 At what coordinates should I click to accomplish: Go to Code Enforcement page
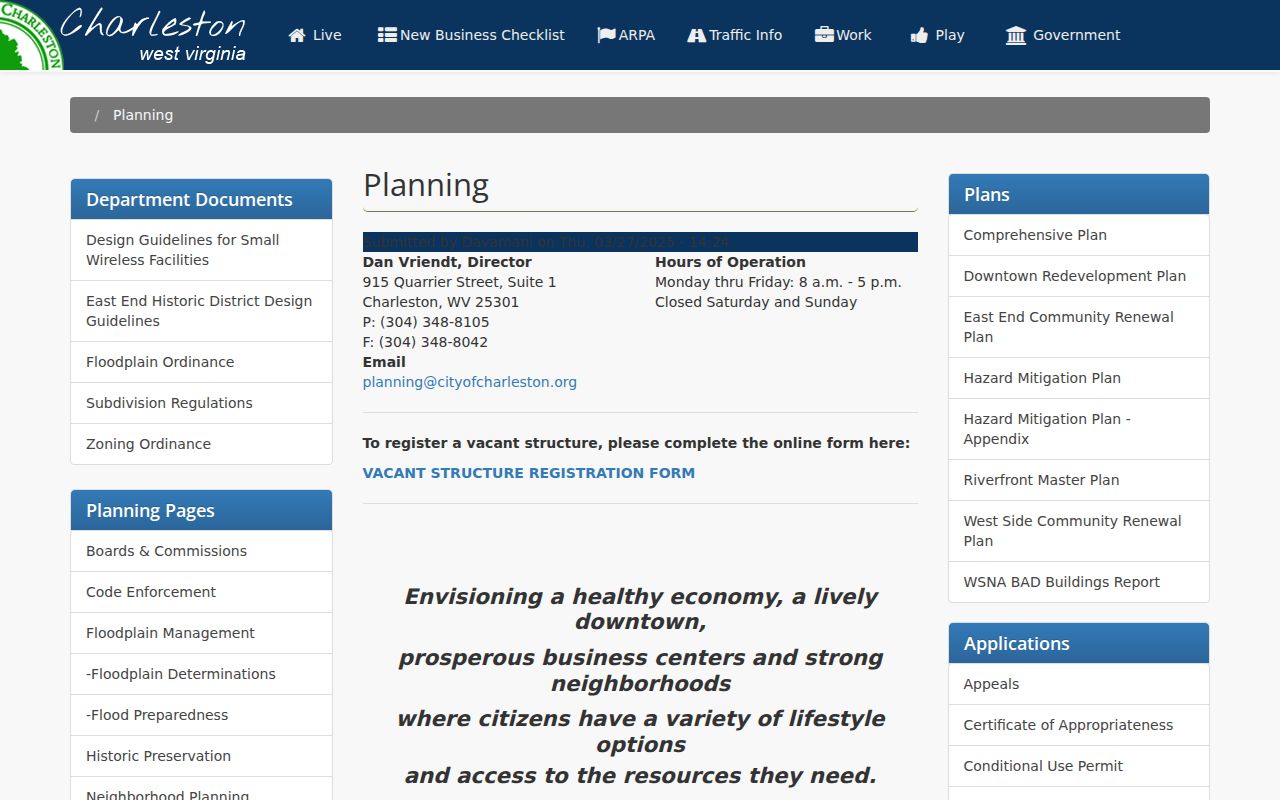[x=201, y=592]
